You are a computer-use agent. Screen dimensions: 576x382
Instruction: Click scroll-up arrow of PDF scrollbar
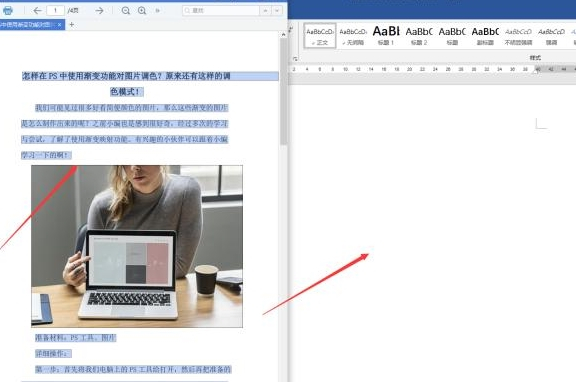click(x=283, y=35)
